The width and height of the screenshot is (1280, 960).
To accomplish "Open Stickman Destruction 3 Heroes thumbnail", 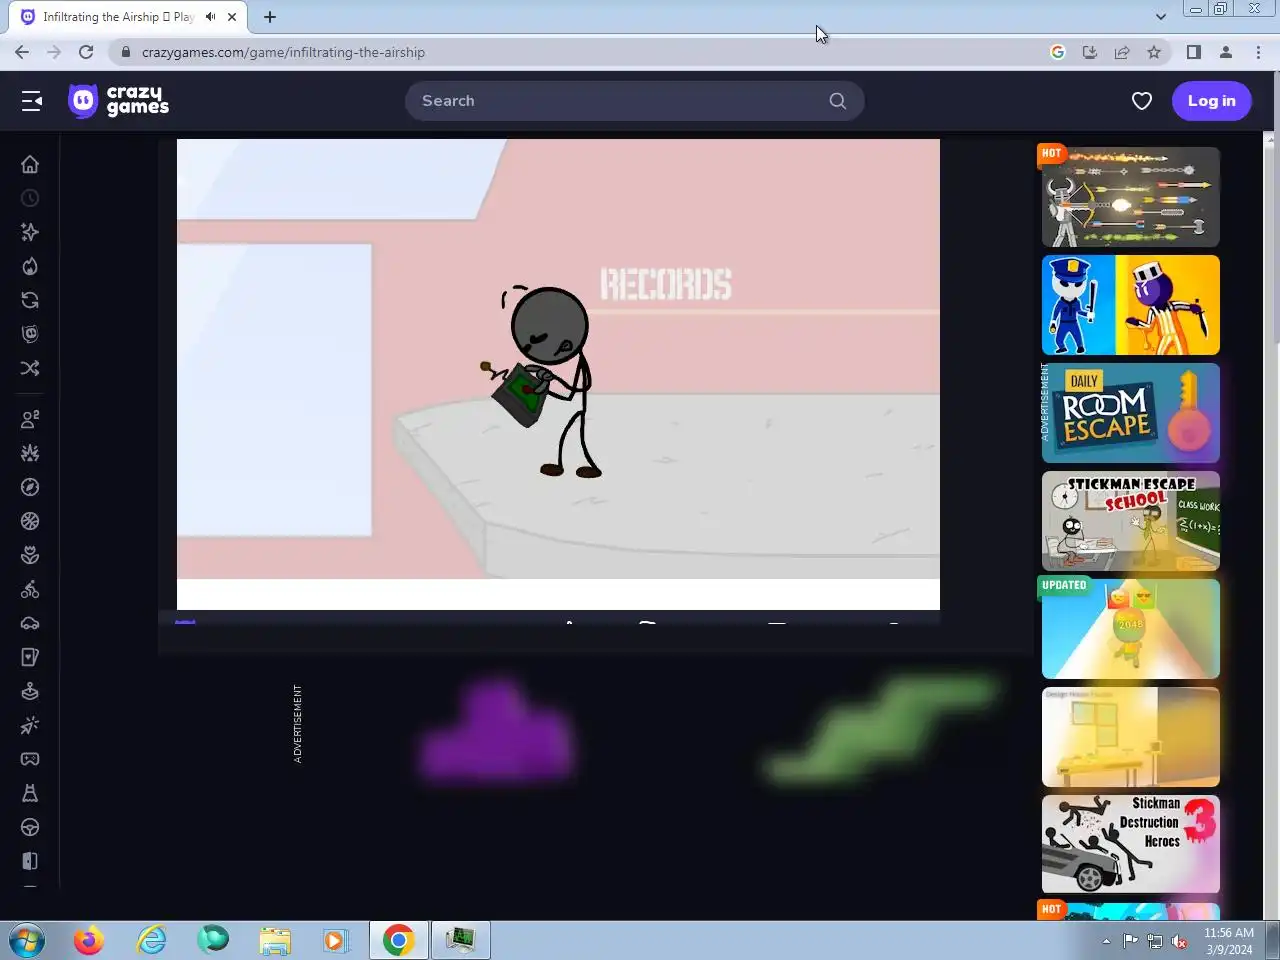I will coord(1130,844).
